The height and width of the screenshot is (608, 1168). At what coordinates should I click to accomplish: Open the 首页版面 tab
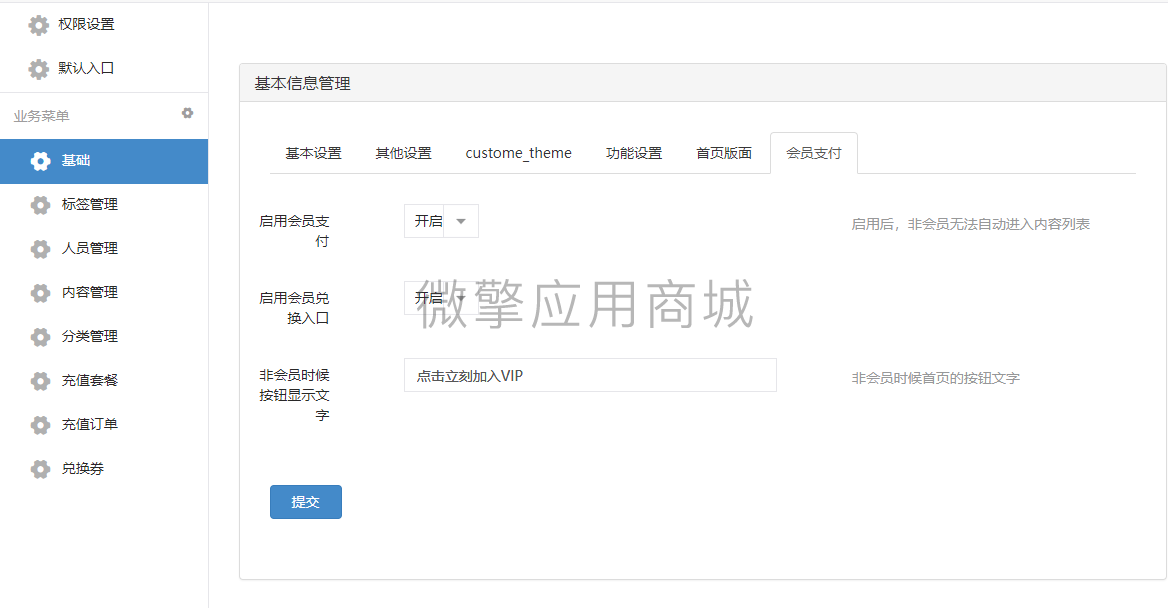click(724, 152)
